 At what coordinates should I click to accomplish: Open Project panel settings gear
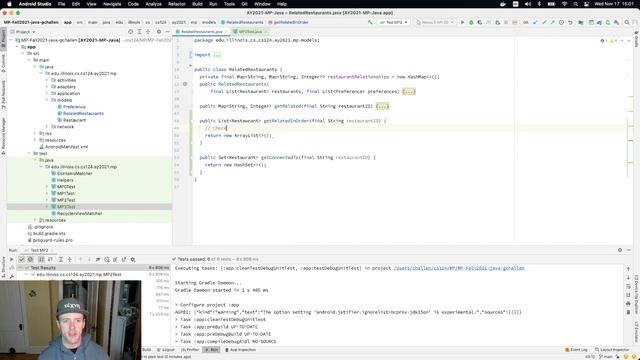[159, 32]
